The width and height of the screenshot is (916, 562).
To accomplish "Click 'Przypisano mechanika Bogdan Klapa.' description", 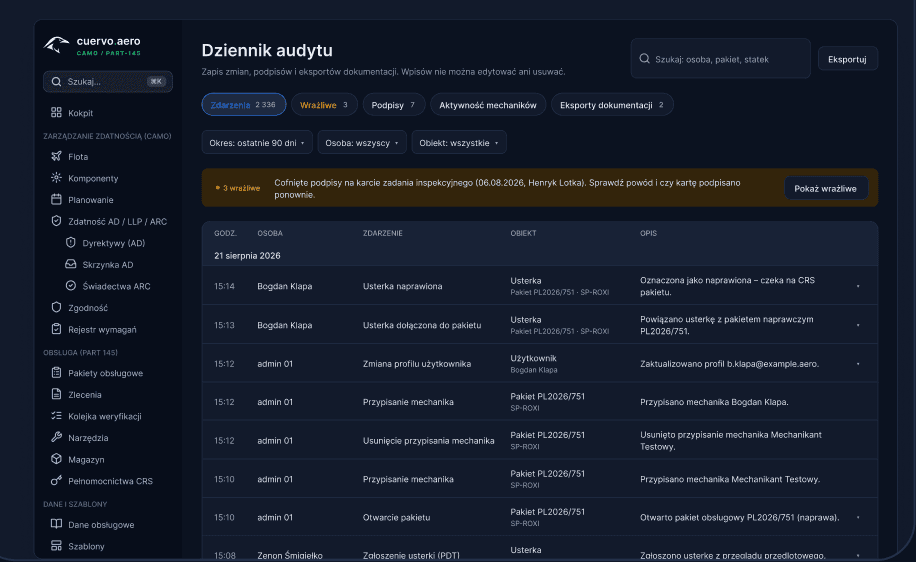I will point(714,402).
